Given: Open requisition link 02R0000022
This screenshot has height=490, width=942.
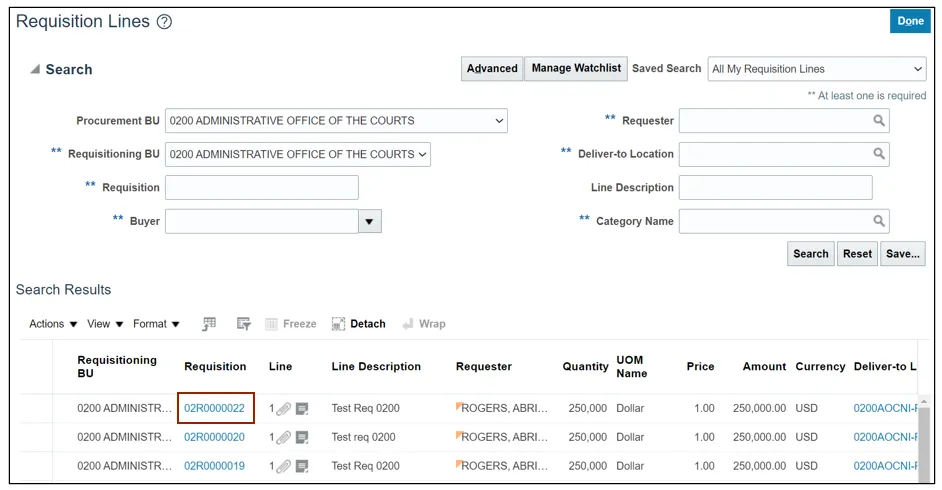Looking at the screenshot, I should pyautogui.click(x=214, y=408).
